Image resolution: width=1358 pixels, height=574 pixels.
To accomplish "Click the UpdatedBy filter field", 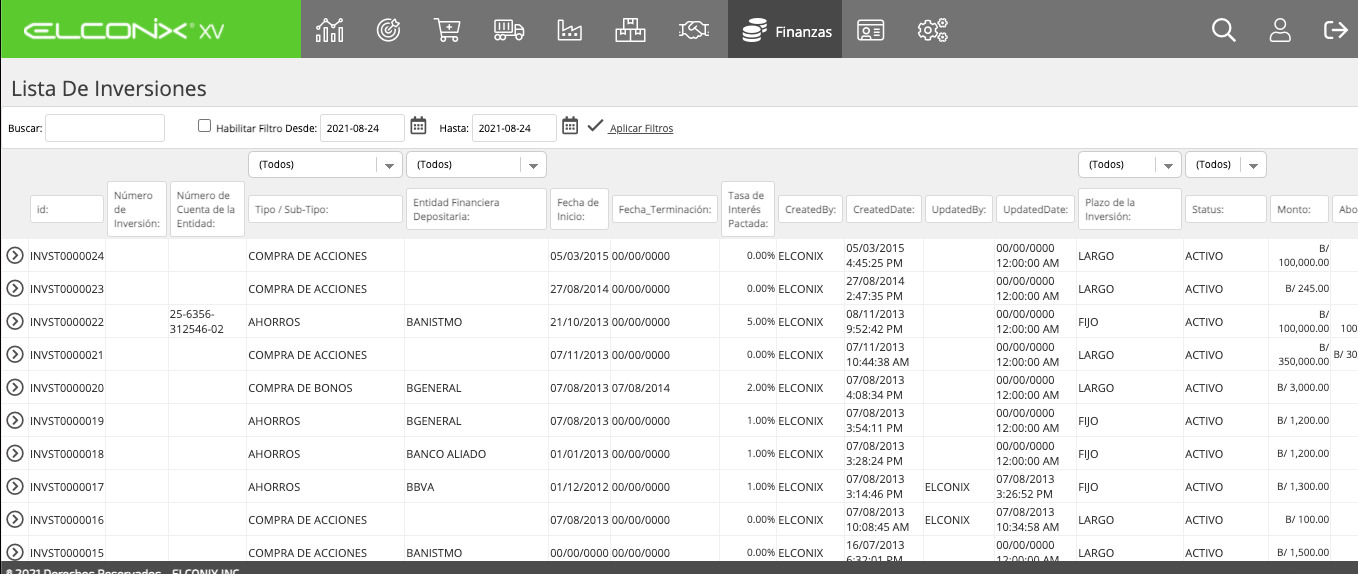I will (x=959, y=209).
